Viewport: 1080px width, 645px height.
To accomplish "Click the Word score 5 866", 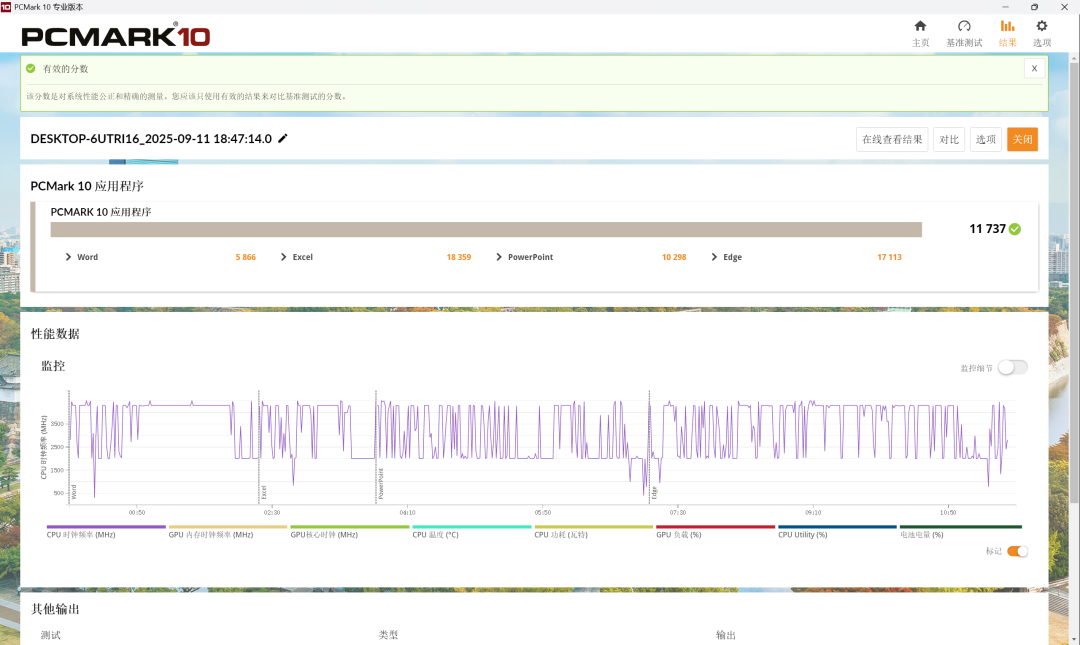I will (x=245, y=257).
